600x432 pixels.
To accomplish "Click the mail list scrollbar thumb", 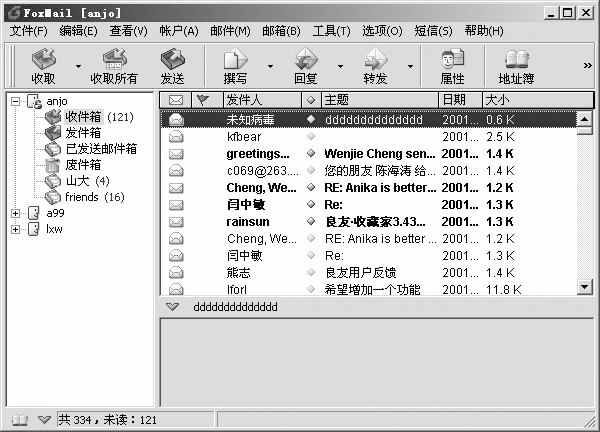I will click(584, 130).
